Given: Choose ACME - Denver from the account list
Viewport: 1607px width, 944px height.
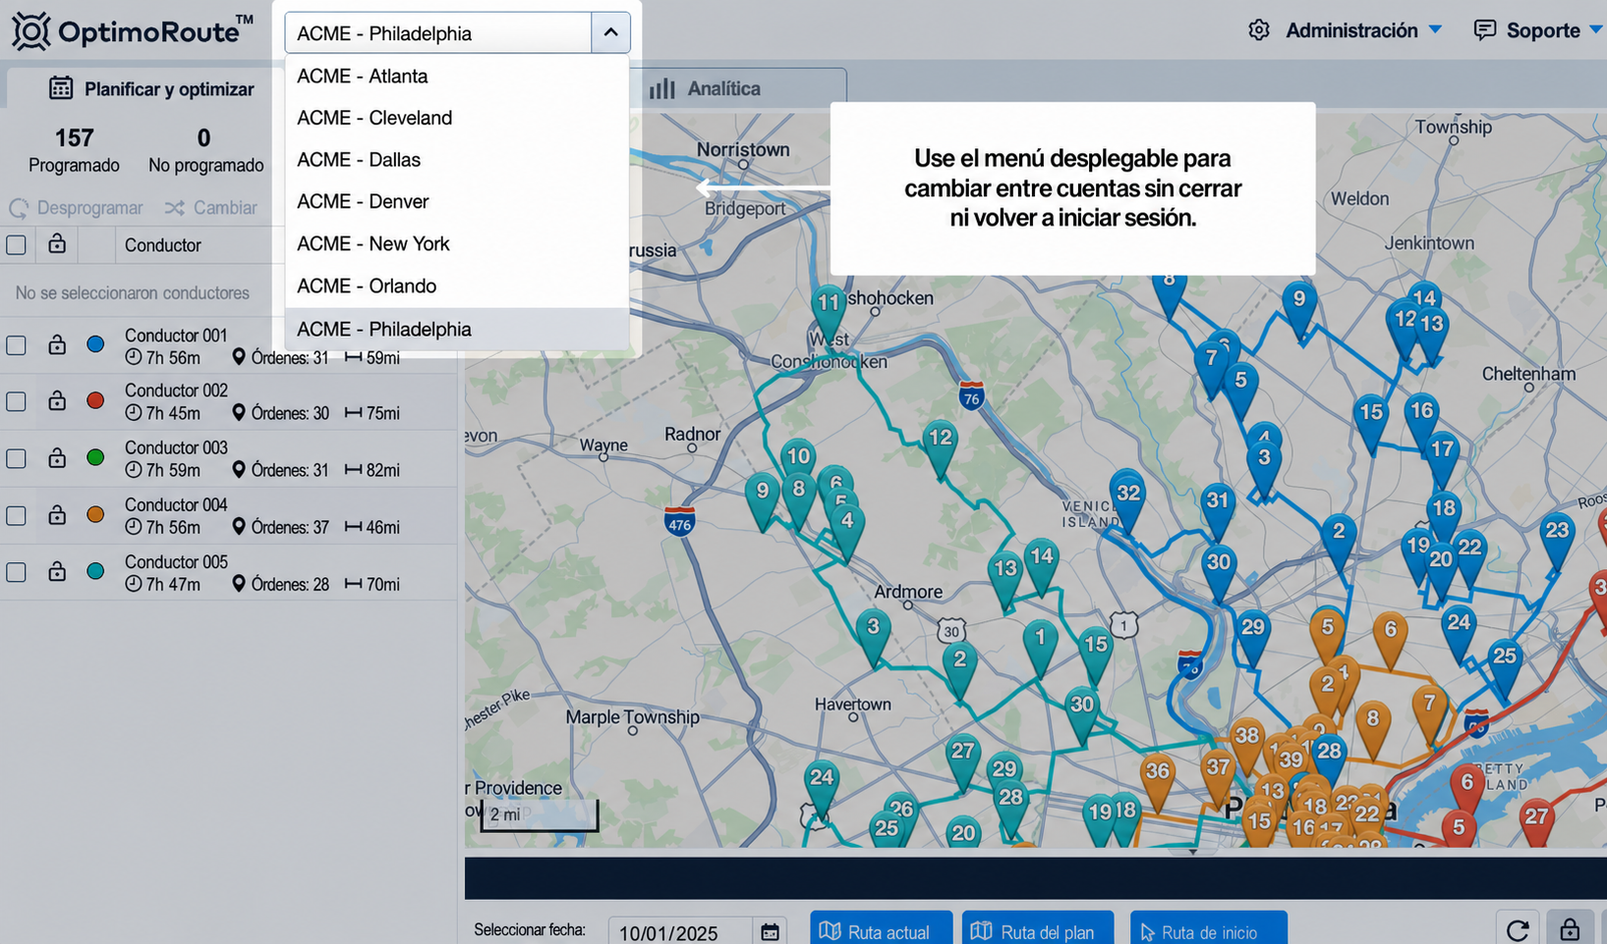Looking at the screenshot, I should coord(457,202).
